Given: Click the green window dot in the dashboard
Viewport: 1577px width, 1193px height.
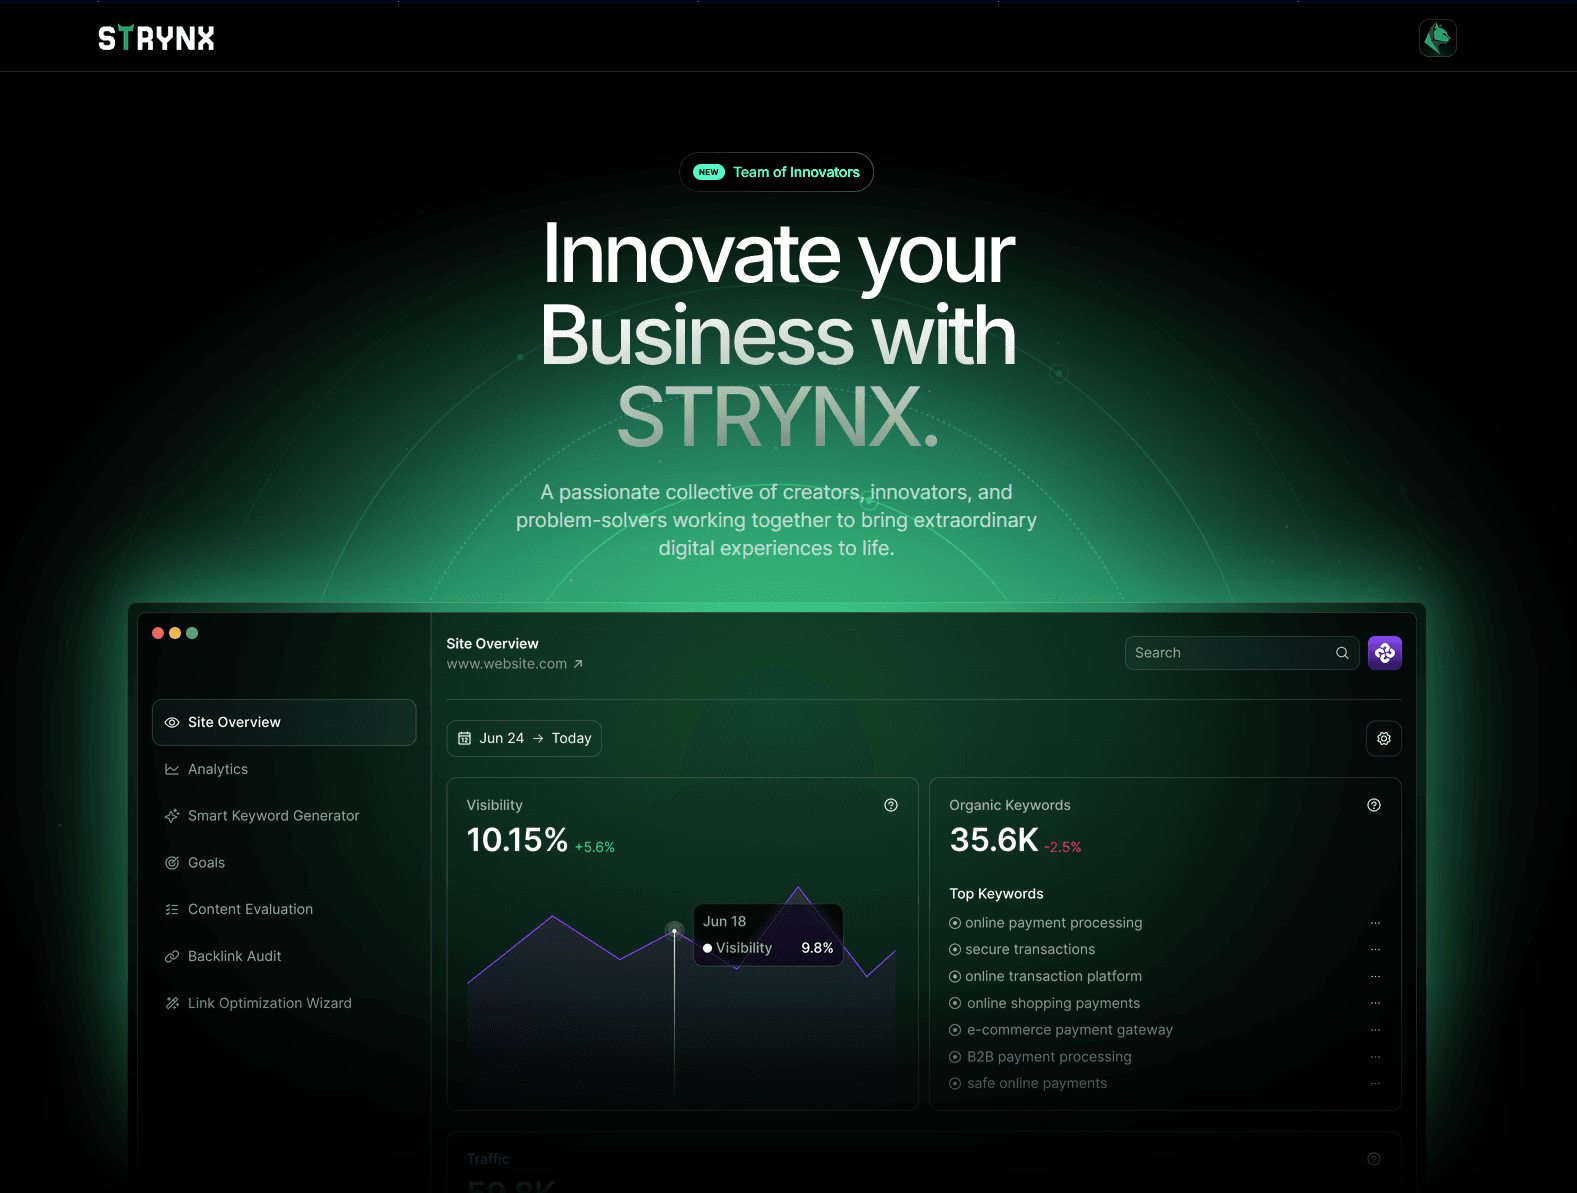Looking at the screenshot, I should click(192, 633).
